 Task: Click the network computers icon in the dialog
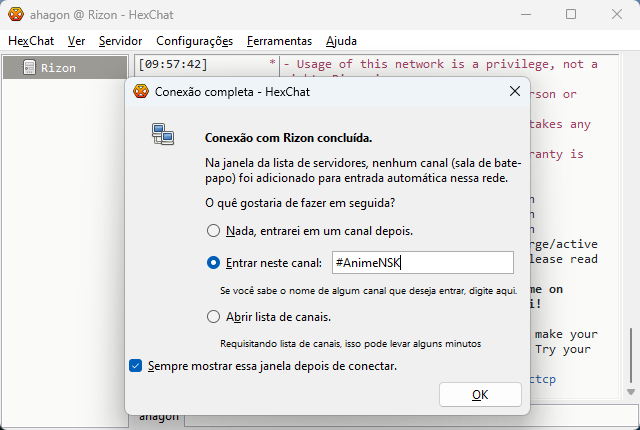coord(163,134)
